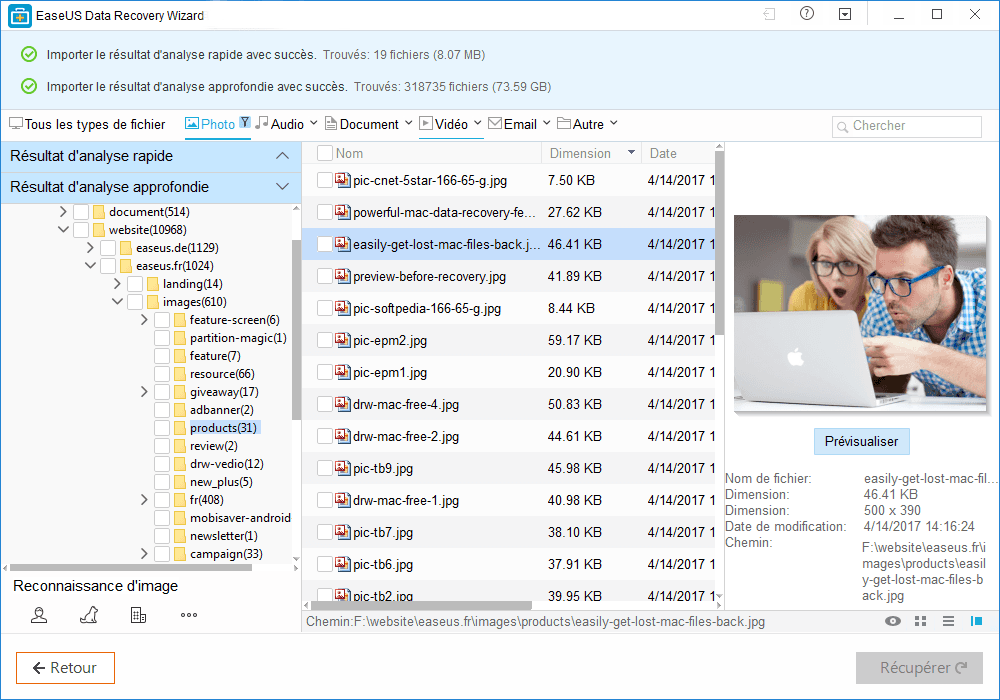1000x700 pixels.
Task: Check the document(514) folder checkbox
Action: click(x=81, y=212)
